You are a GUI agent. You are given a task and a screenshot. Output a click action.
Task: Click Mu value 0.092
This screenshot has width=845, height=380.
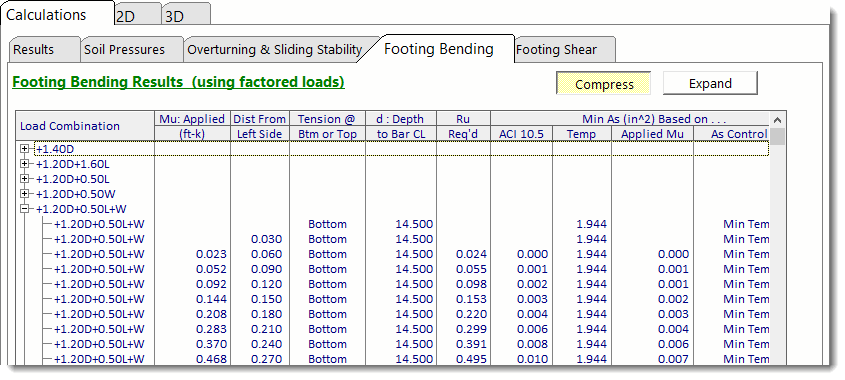[211, 285]
